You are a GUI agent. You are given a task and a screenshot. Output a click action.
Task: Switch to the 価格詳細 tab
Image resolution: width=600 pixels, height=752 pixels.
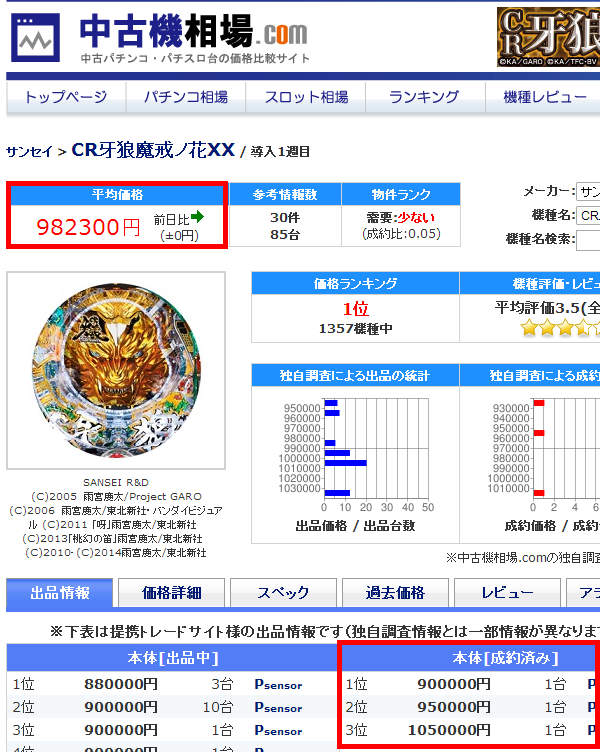171,593
